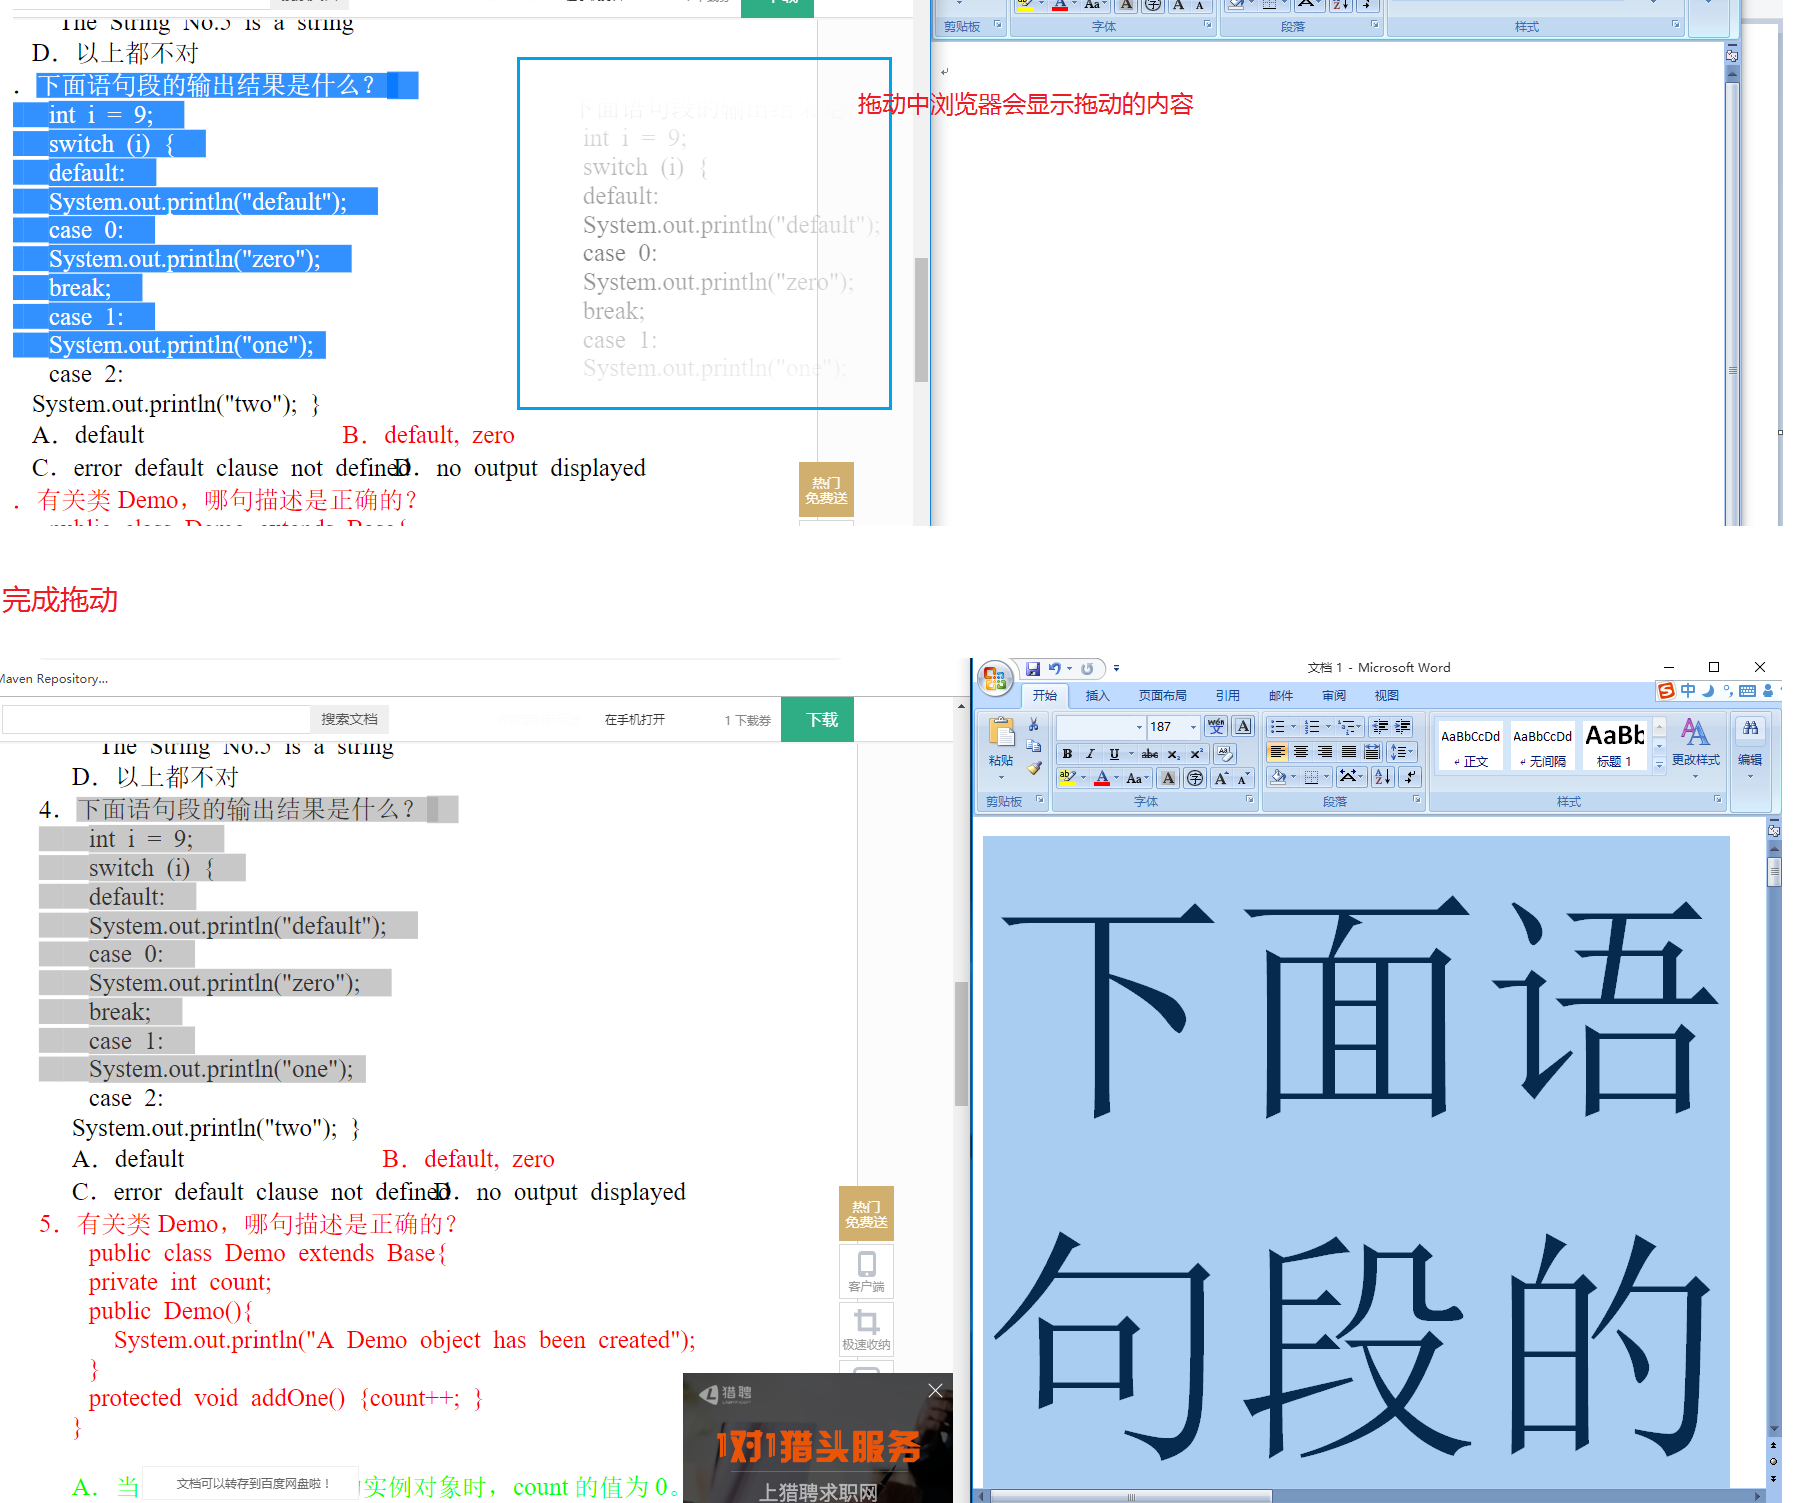Click the 在手机打开 link
Image resolution: width=1807 pixels, height=1503 pixels.
634,720
